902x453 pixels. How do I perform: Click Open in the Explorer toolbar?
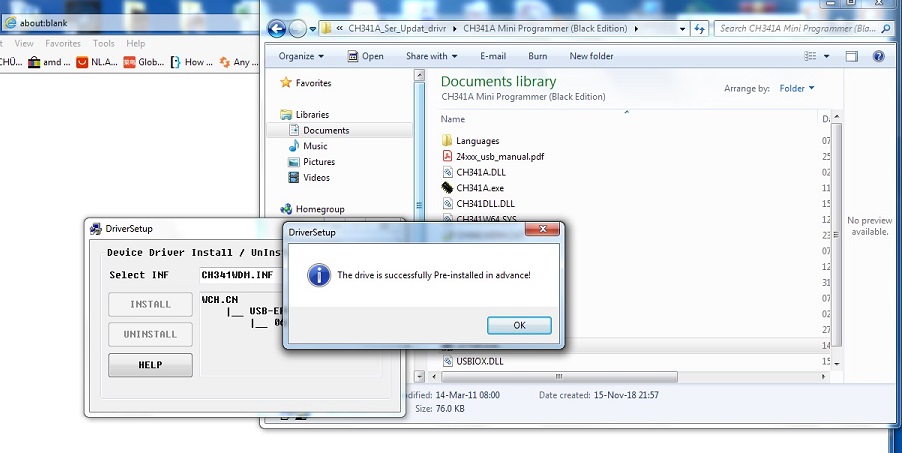pos(365,56)
